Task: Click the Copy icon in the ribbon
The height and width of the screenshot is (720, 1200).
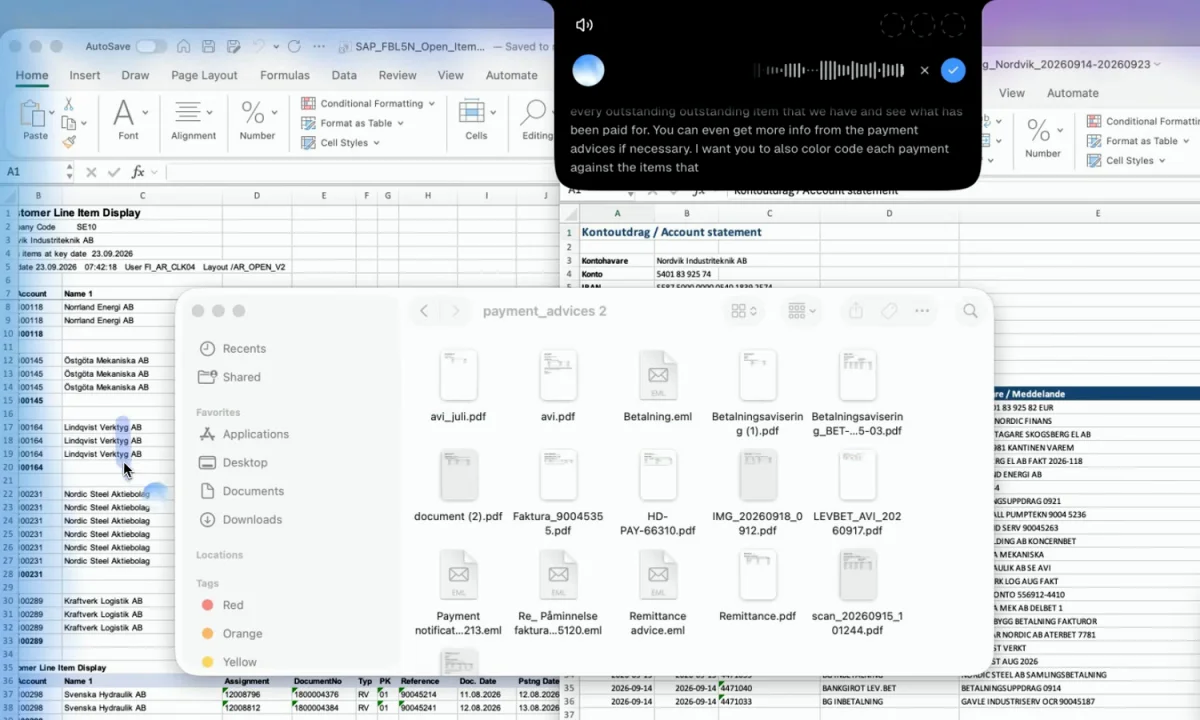Action: [x=68, y=123]
